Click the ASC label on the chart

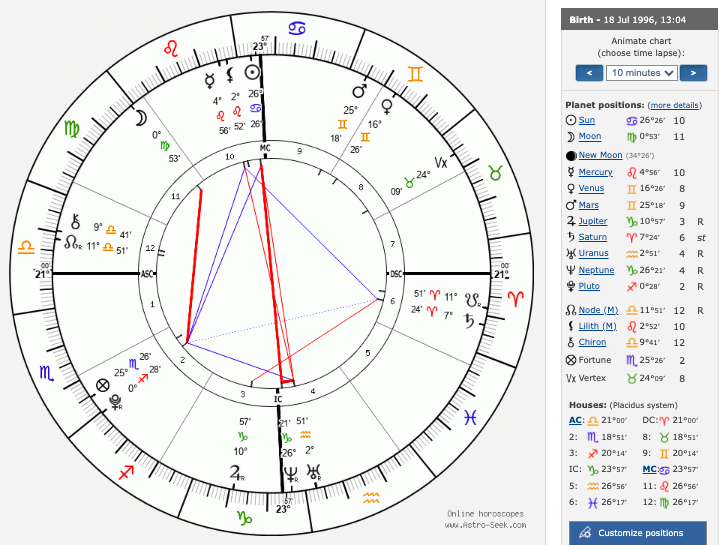point(147,274)
